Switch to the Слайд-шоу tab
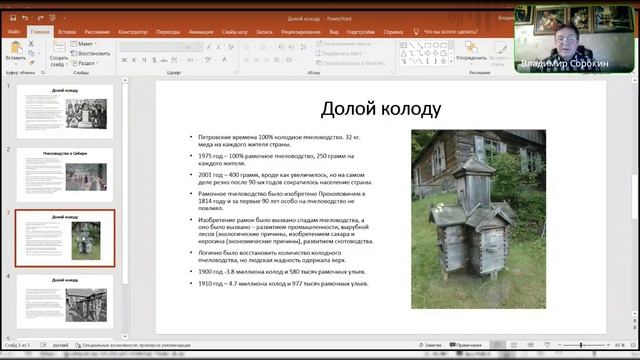 click(x=235, y=32)
